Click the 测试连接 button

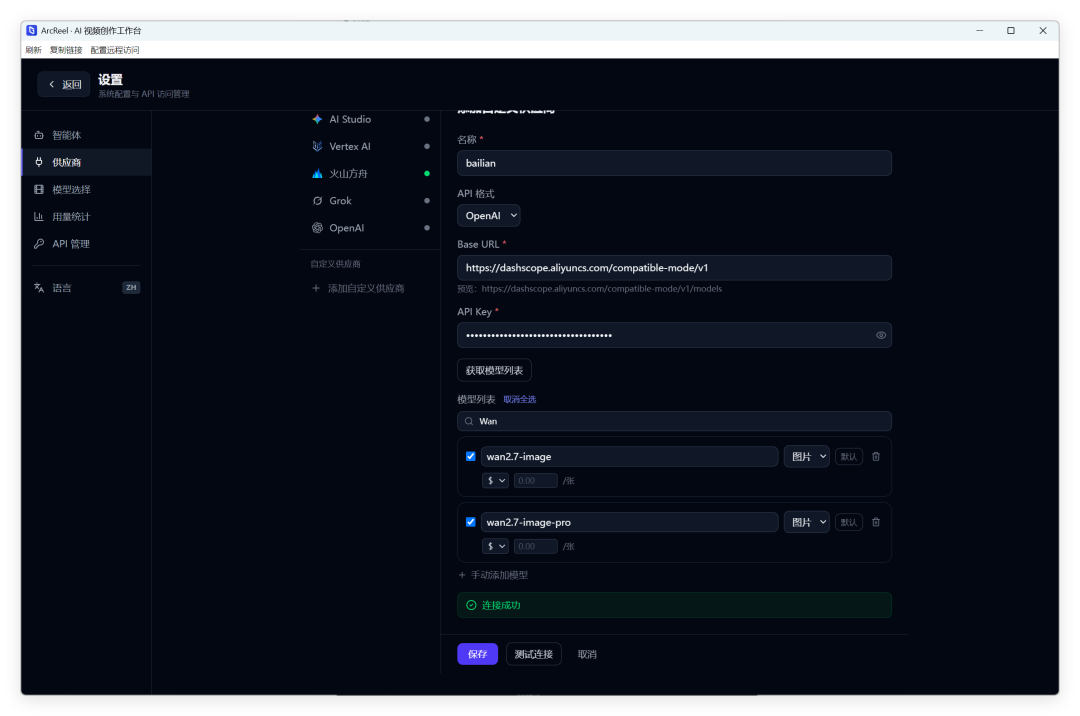pos(534,654)
